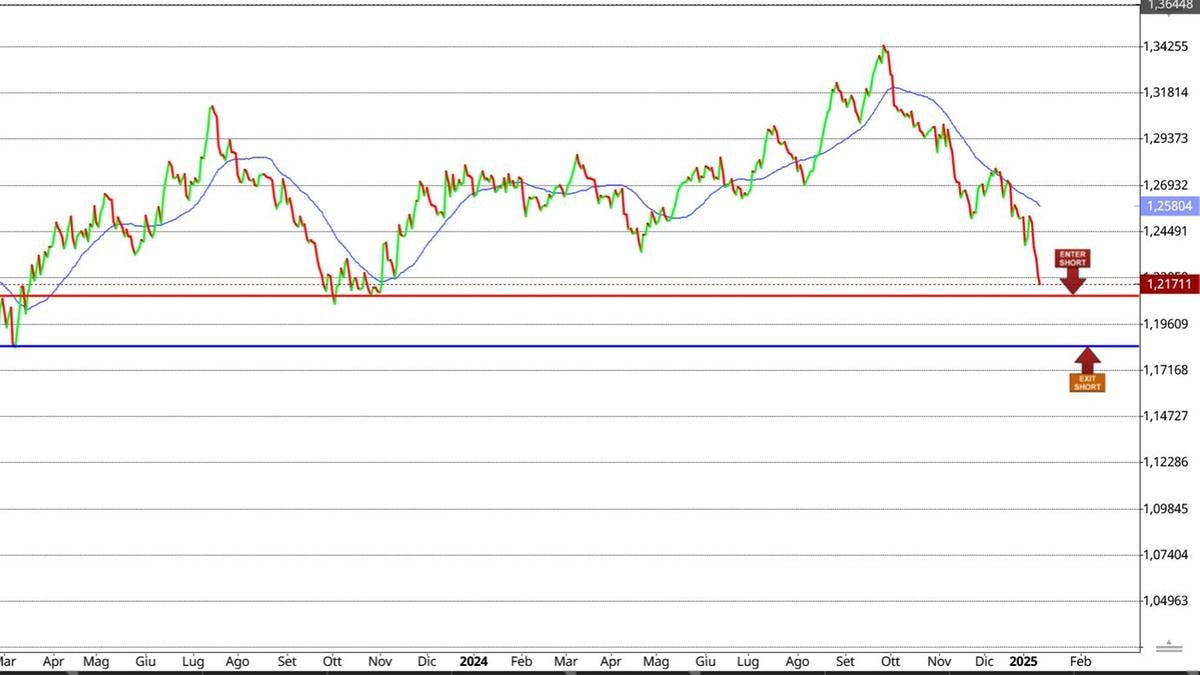Click the 1,26932 price axis label
1200x675 pixels.
pos(1168,185)
